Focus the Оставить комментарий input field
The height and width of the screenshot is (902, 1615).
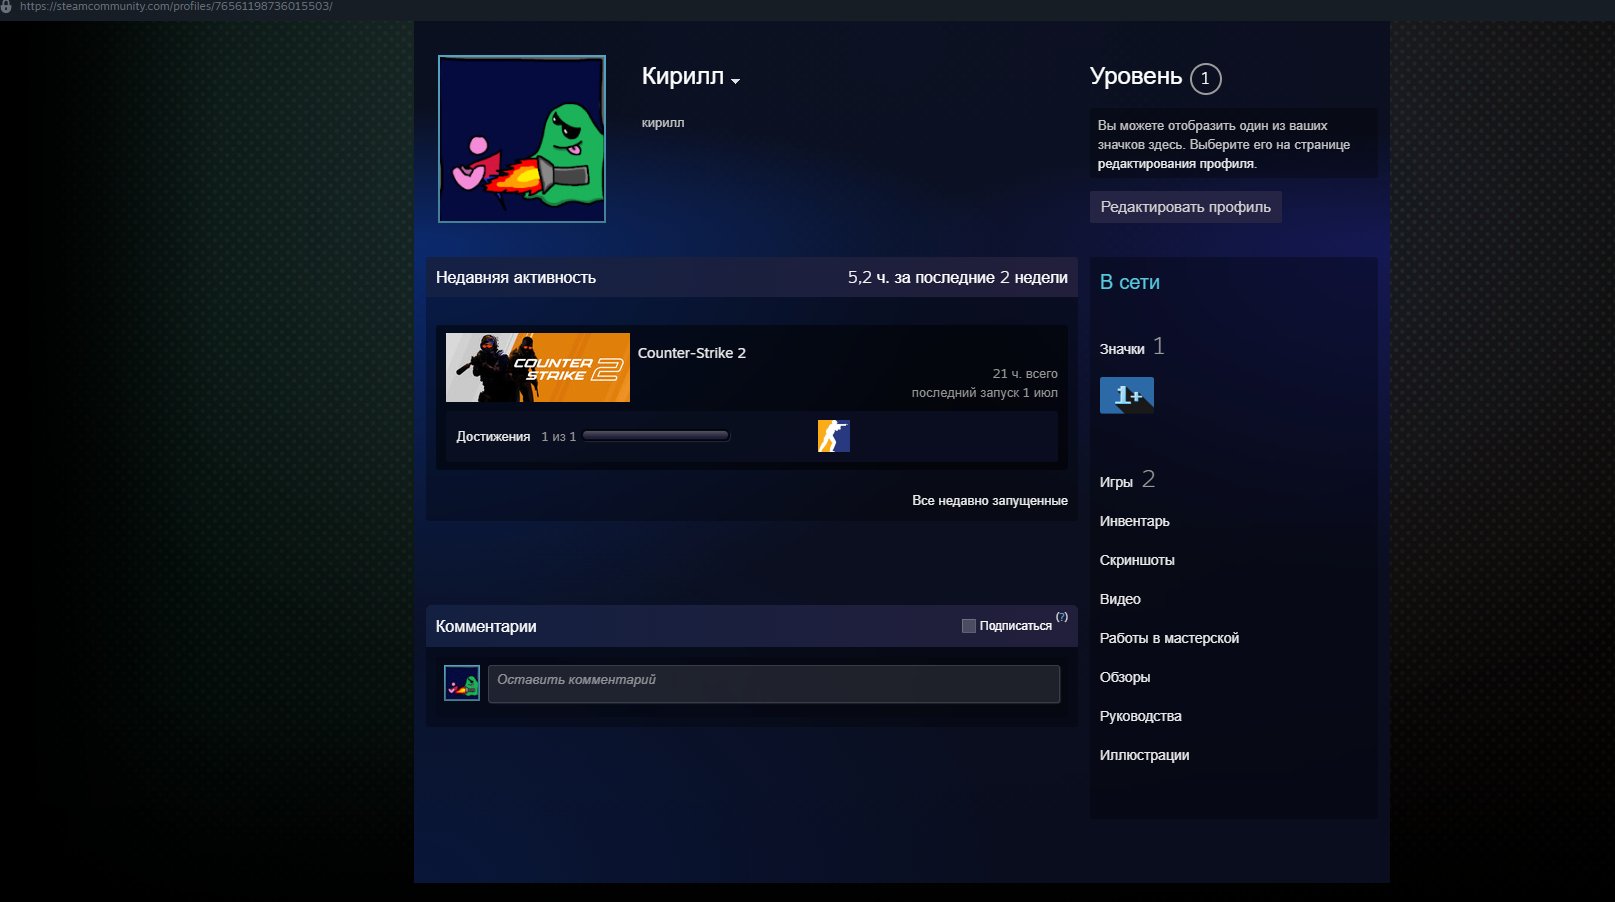774,684
